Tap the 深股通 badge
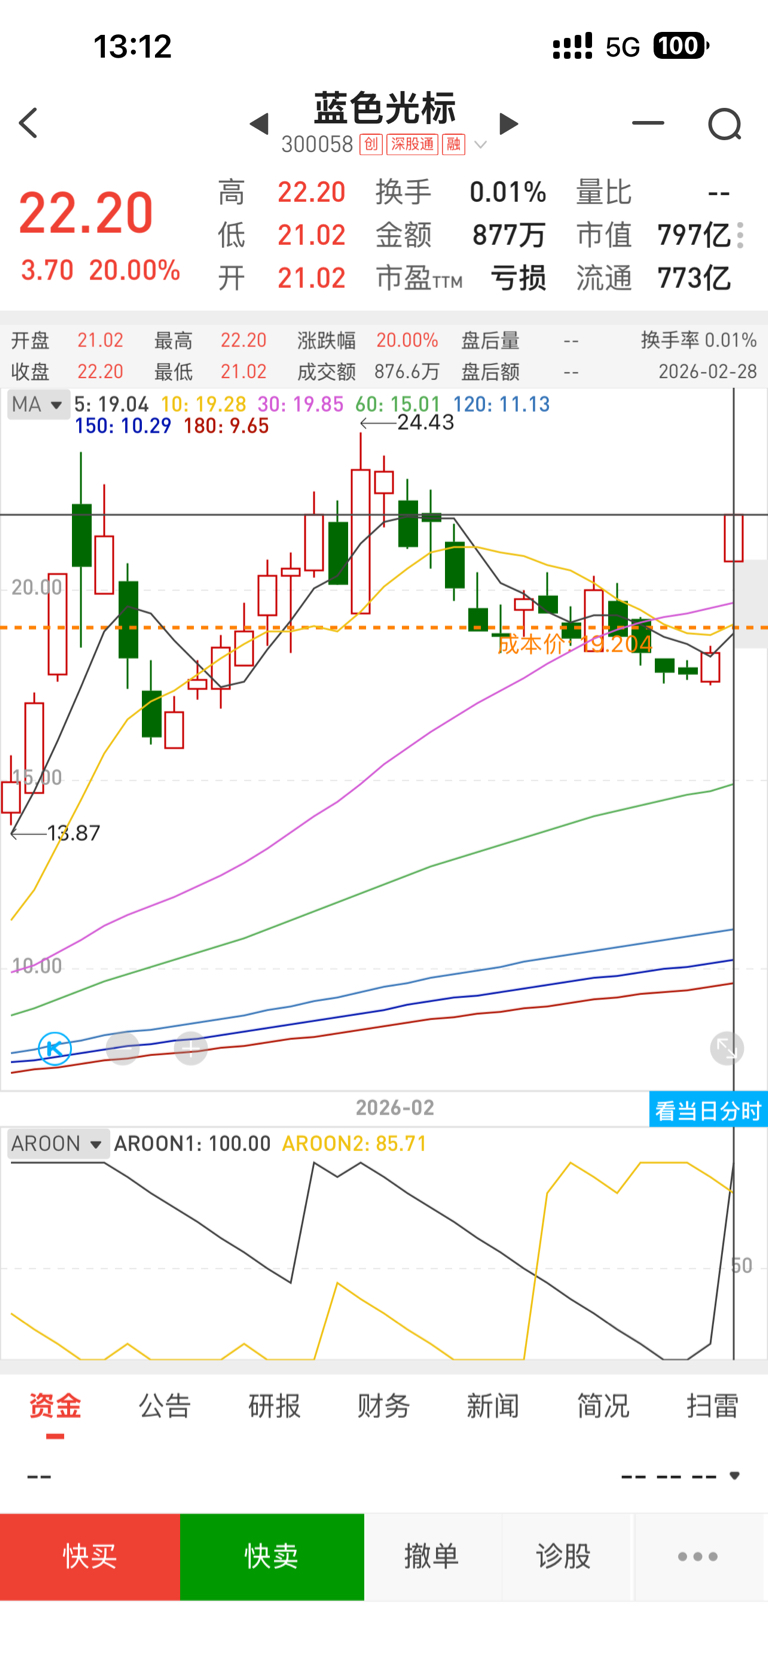The height and width of the screenshot is (1662, 768). click(x=412, y=144)
